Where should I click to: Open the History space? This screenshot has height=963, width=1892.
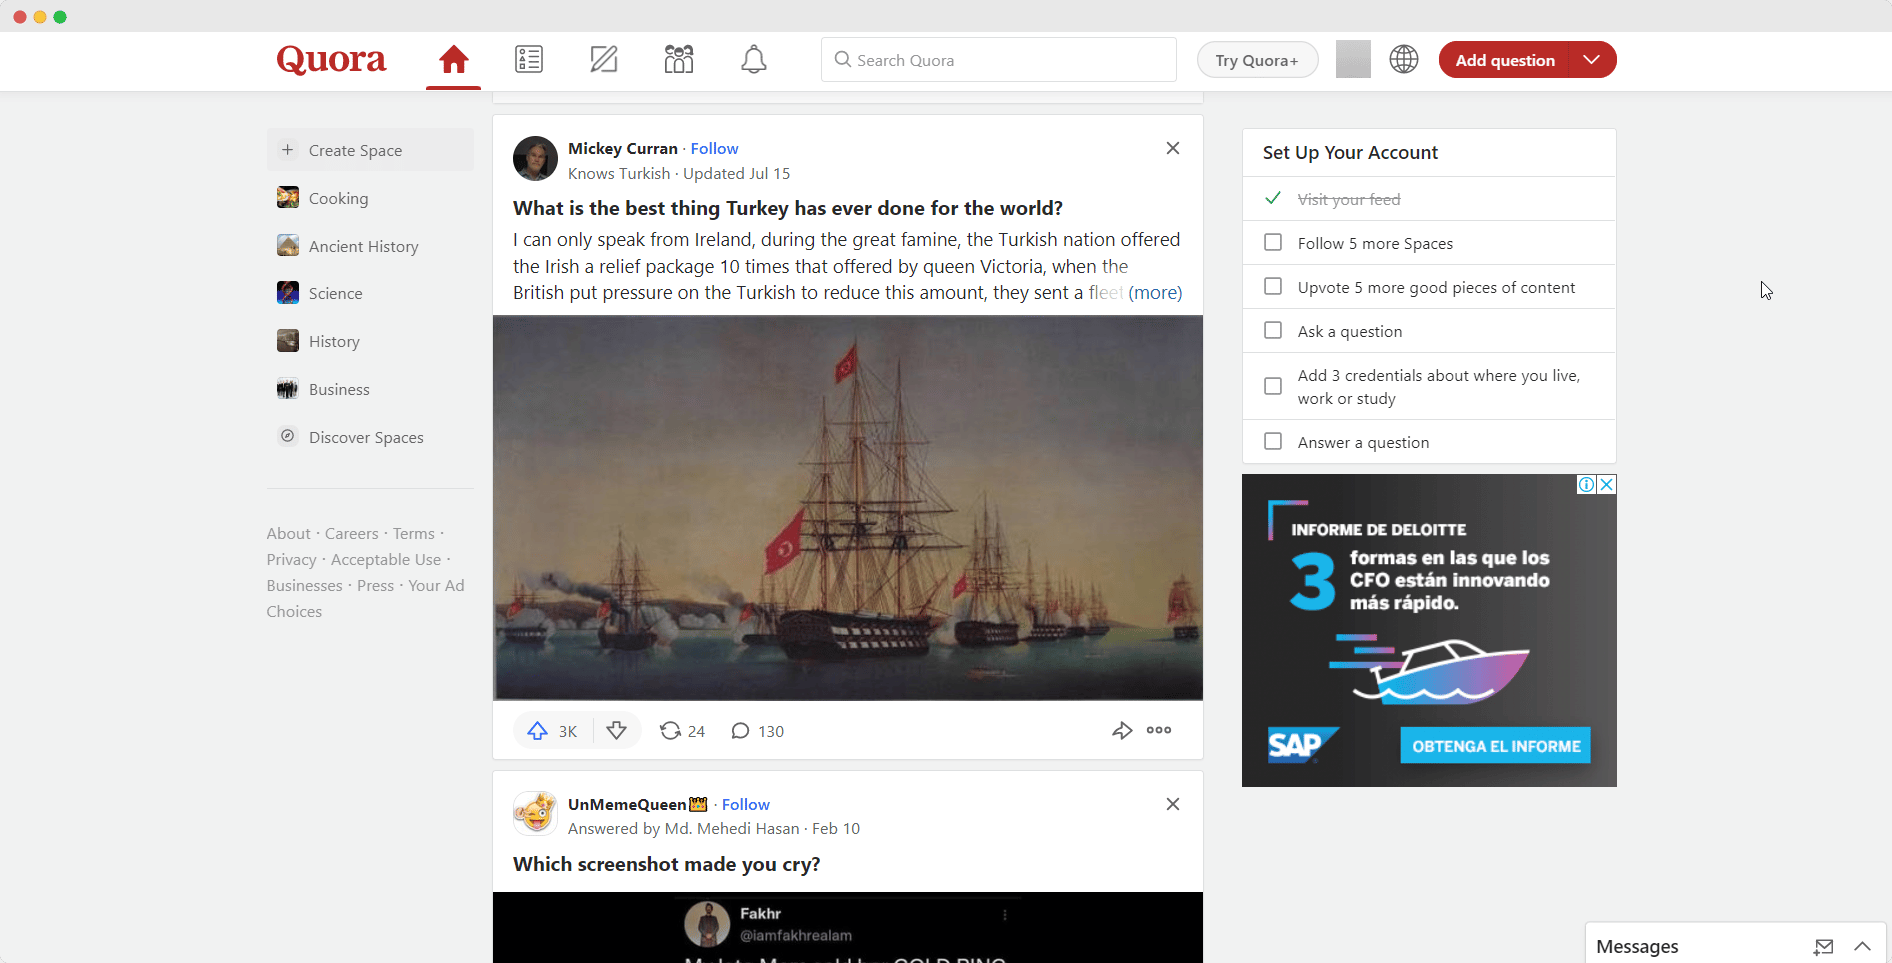tap(370, 341)
